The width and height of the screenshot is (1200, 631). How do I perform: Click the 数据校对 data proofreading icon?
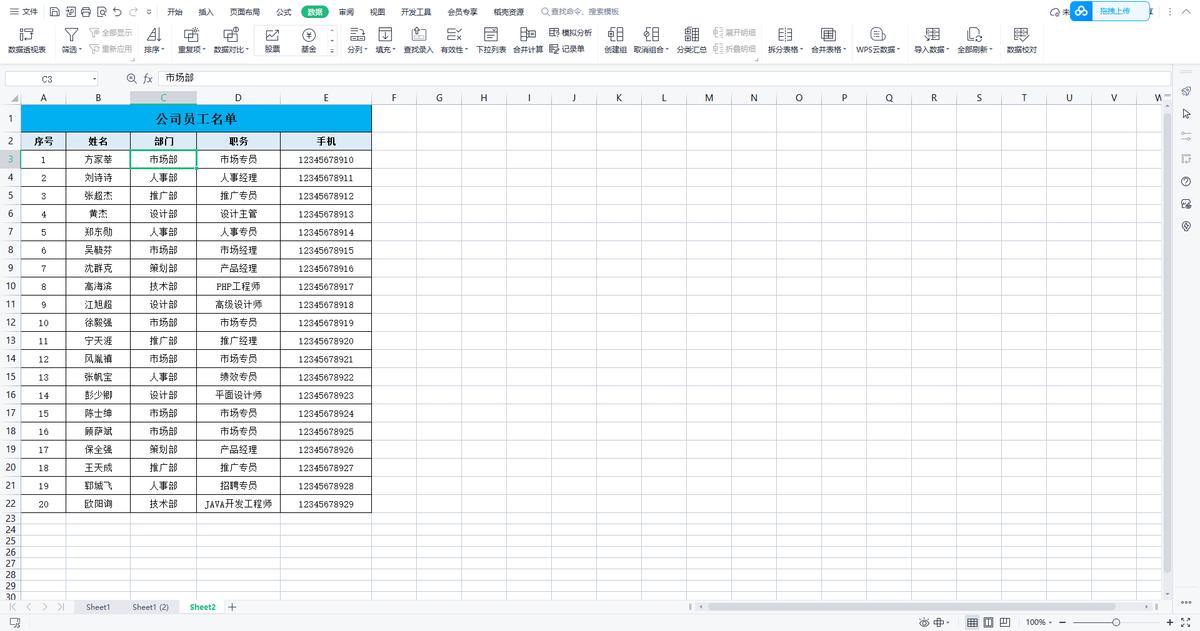(1021, 40)
